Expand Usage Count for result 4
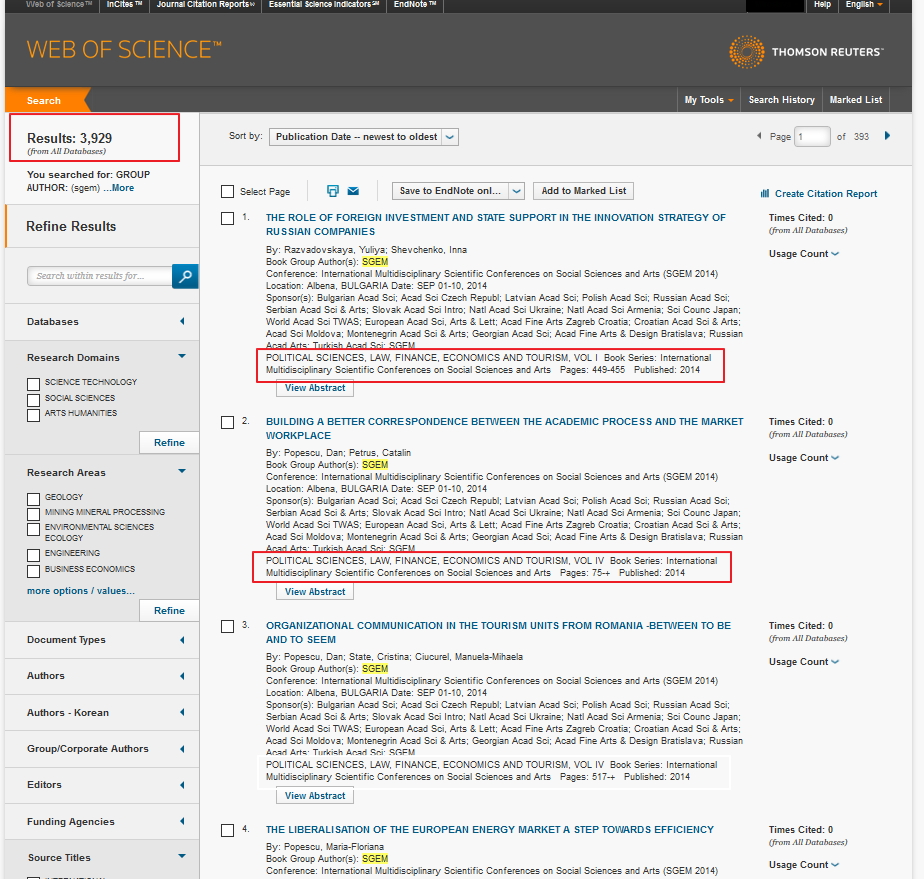 coord(804,865)
